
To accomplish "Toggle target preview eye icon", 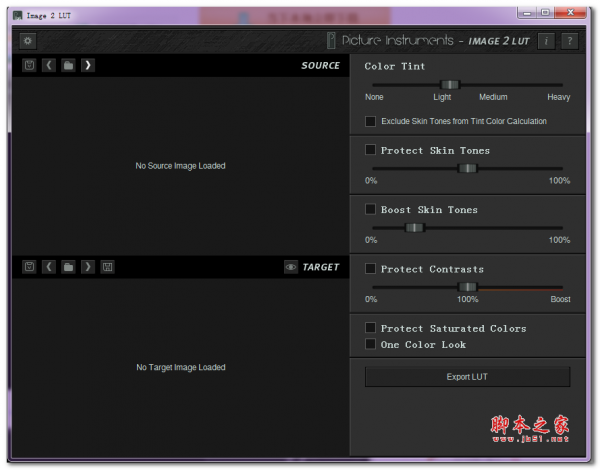I will (x=291, y=267).
